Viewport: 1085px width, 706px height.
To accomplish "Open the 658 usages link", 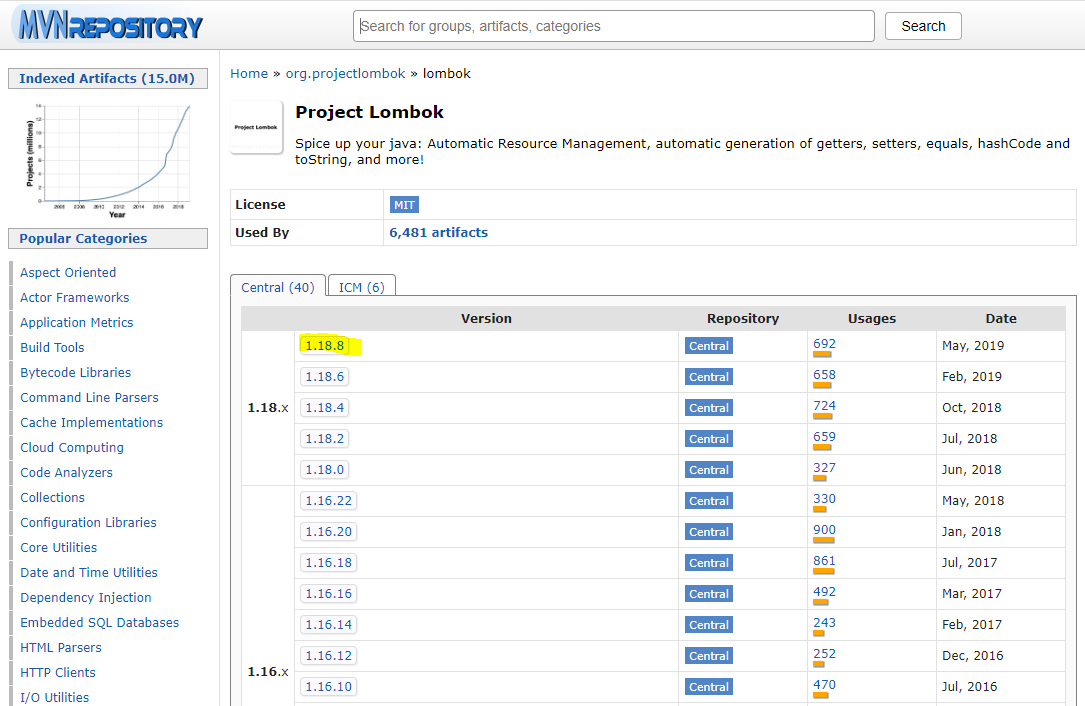I will pos(824,375).
